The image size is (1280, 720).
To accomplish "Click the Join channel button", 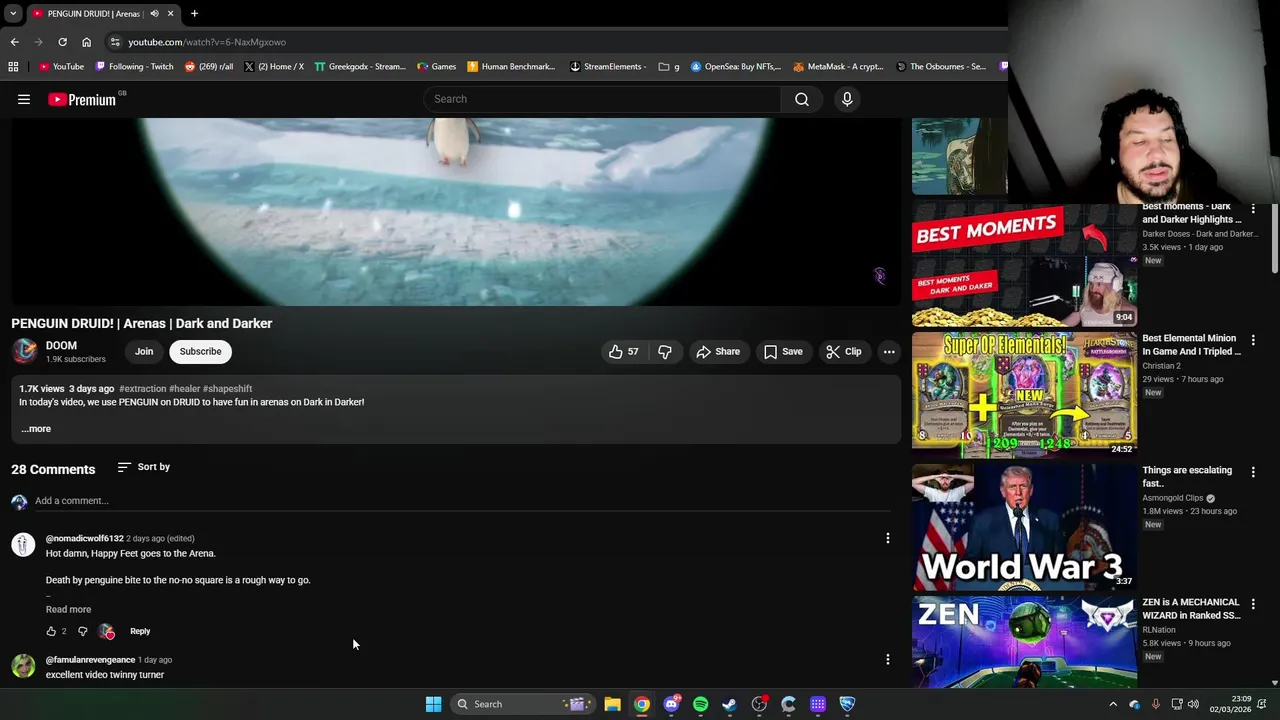I will (144, 352).
